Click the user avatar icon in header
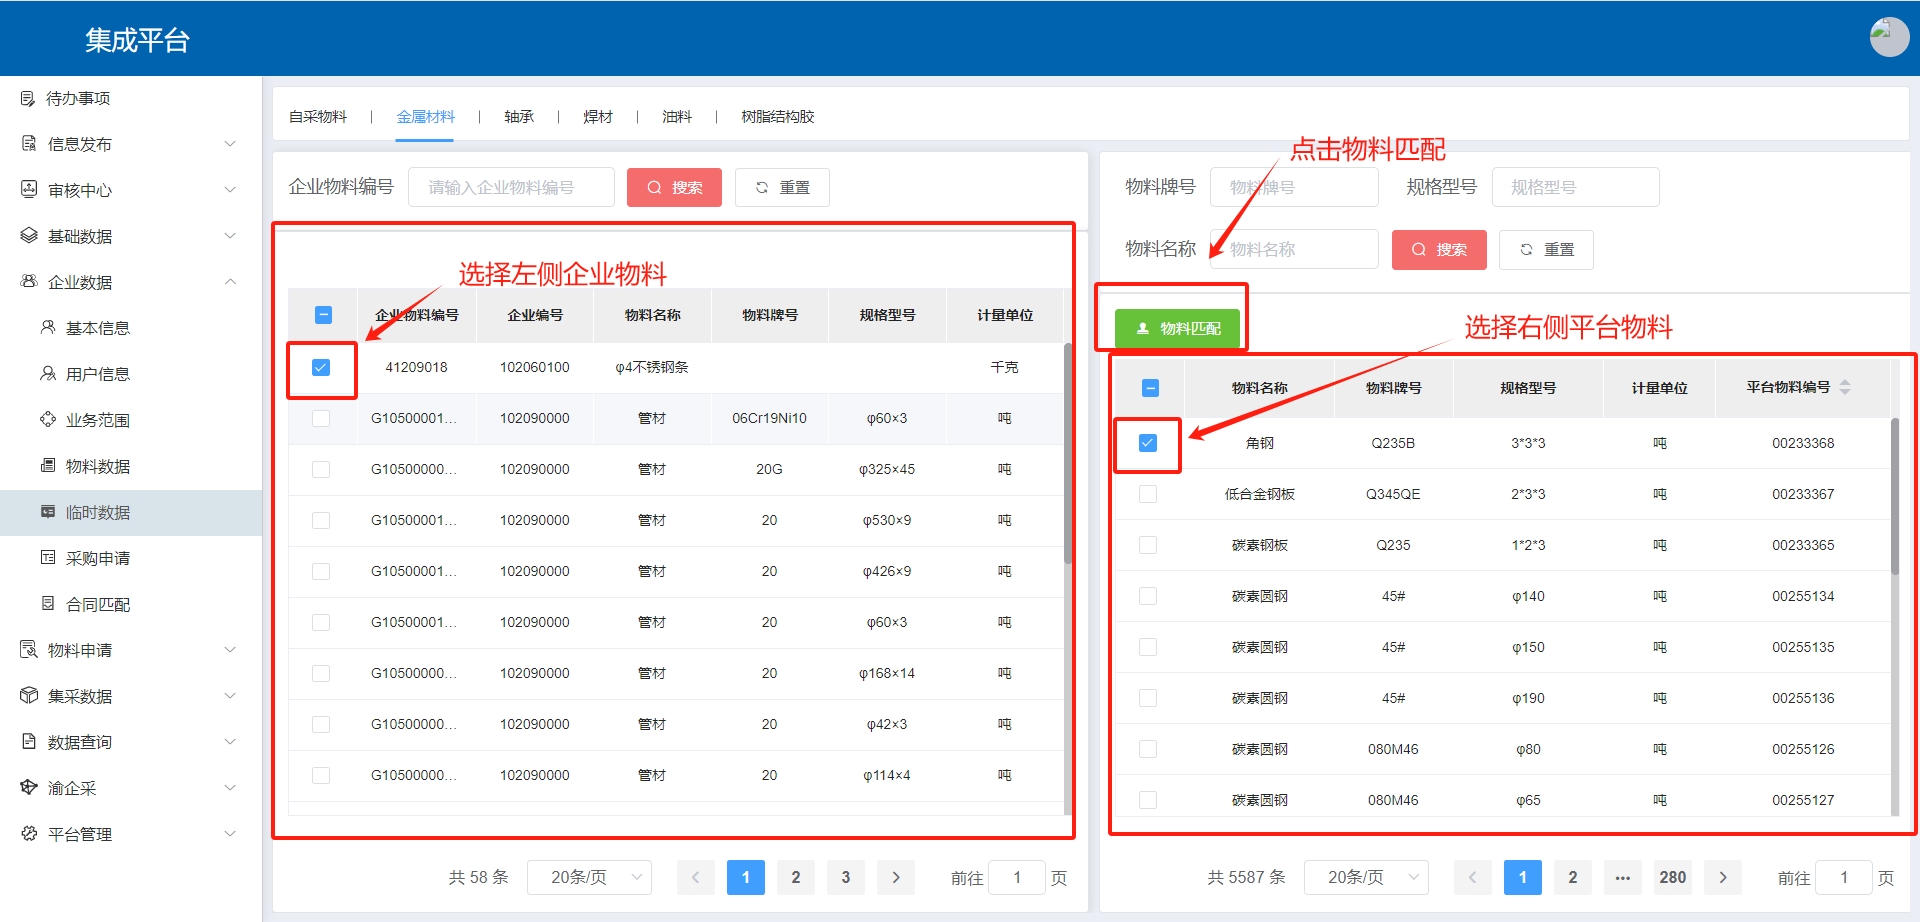The height and width of the screenshot is (922, 1920). pyautogui.click(x=1888, y=38)
